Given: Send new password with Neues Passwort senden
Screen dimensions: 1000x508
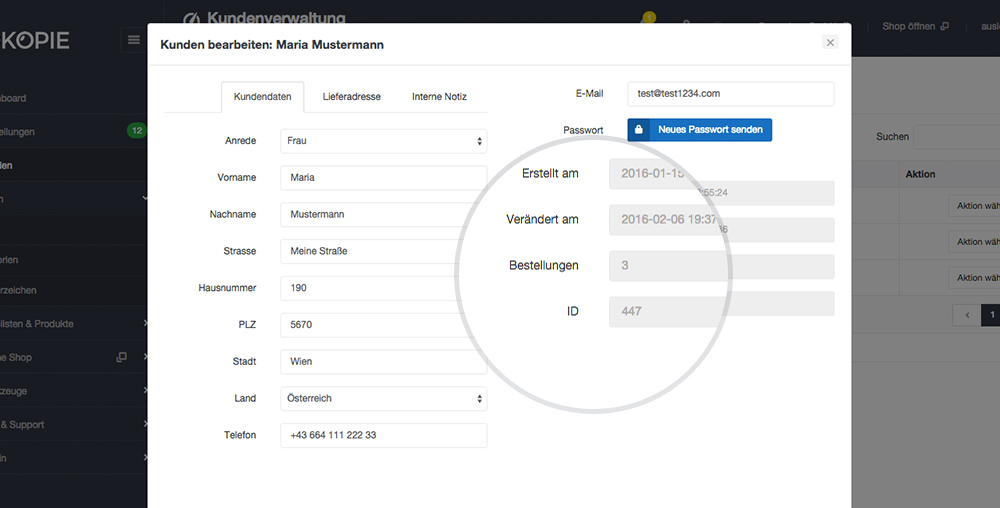Looking at the screenshot, I should coord(700,129).
